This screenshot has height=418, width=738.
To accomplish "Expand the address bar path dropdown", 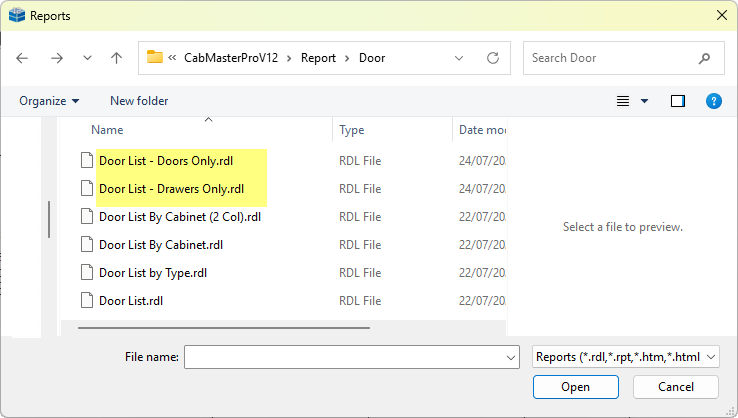I will [460, 58].
